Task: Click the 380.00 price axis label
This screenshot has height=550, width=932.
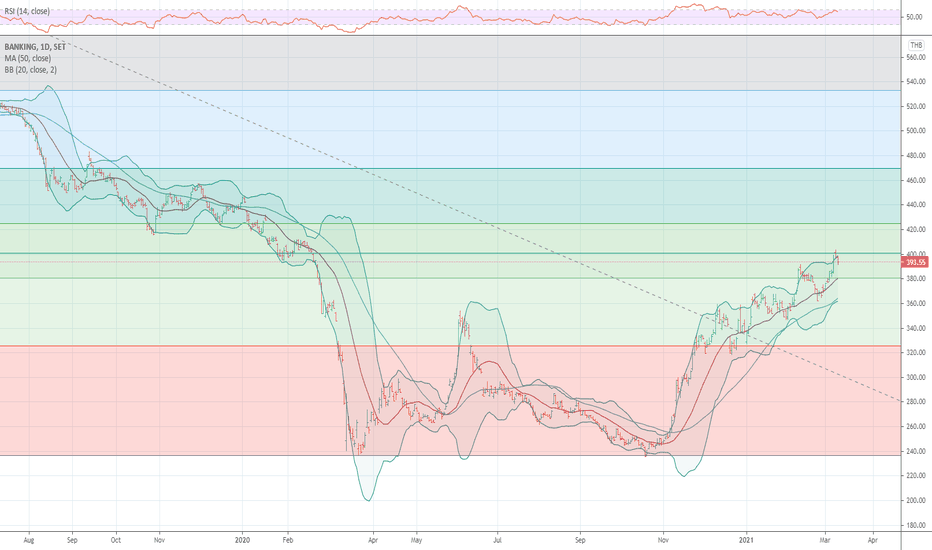Action: pos(916,278)
